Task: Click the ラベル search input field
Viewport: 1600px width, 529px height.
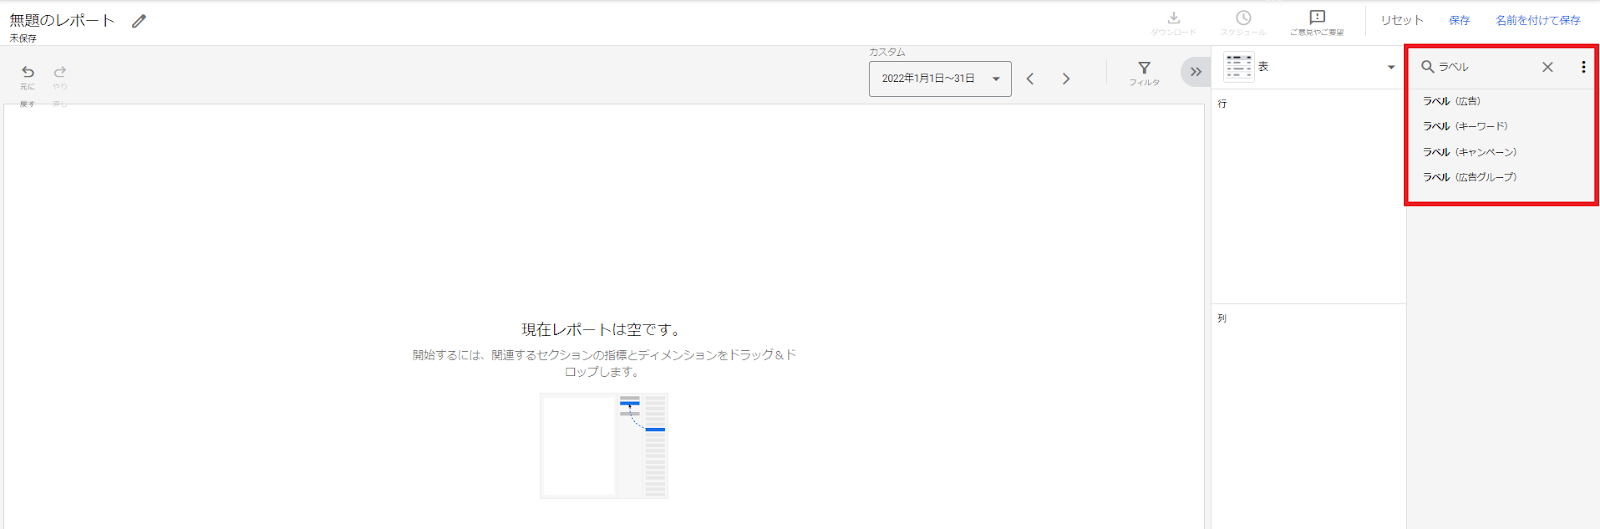Action: (1485, 67)
